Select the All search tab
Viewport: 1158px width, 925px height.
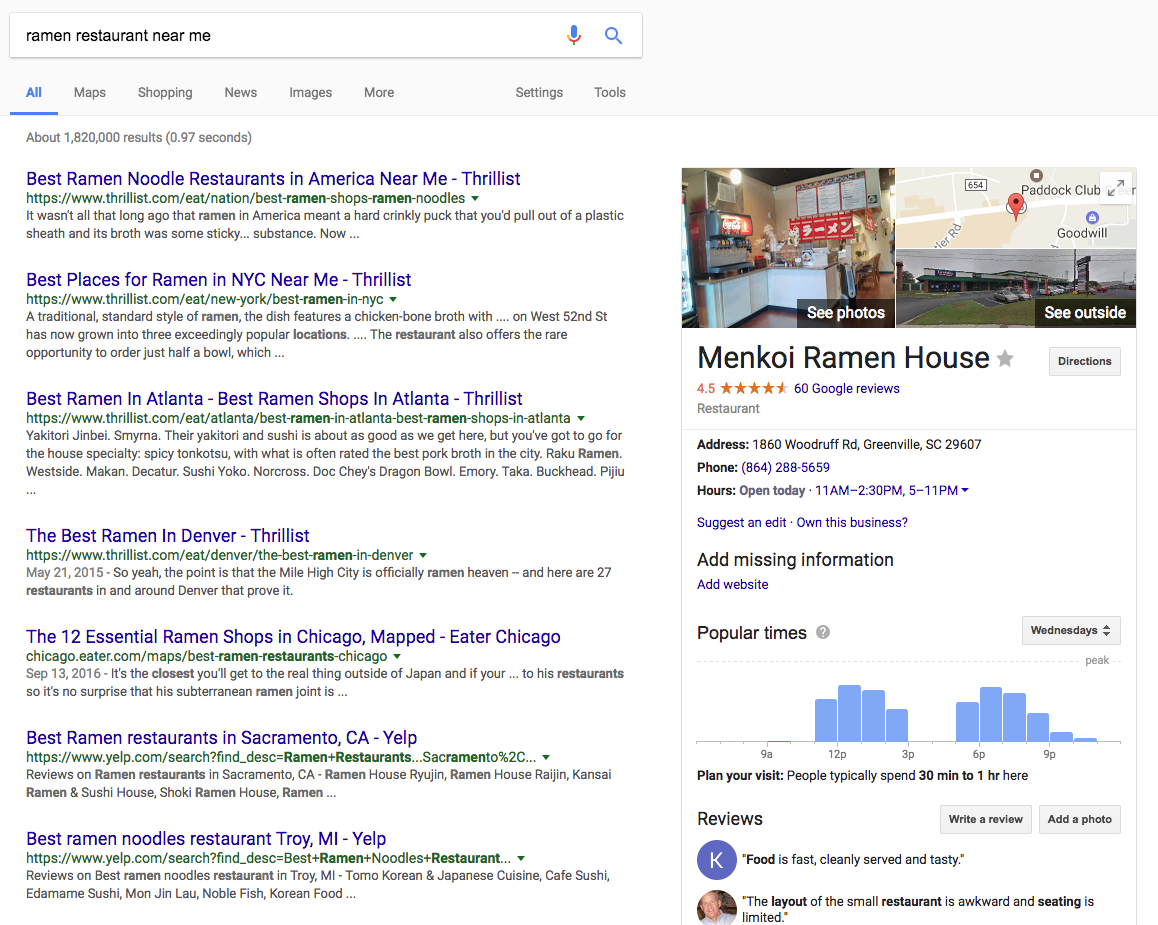tap(34, 93)
